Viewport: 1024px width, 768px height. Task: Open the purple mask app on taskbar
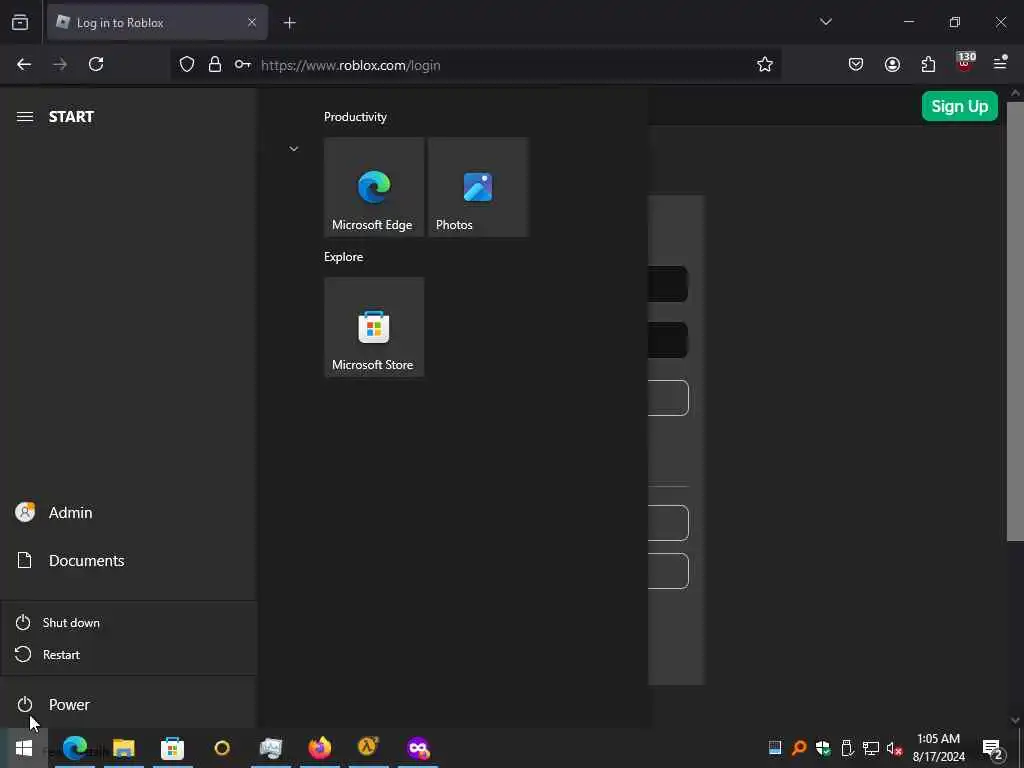(x=418, y=748)
